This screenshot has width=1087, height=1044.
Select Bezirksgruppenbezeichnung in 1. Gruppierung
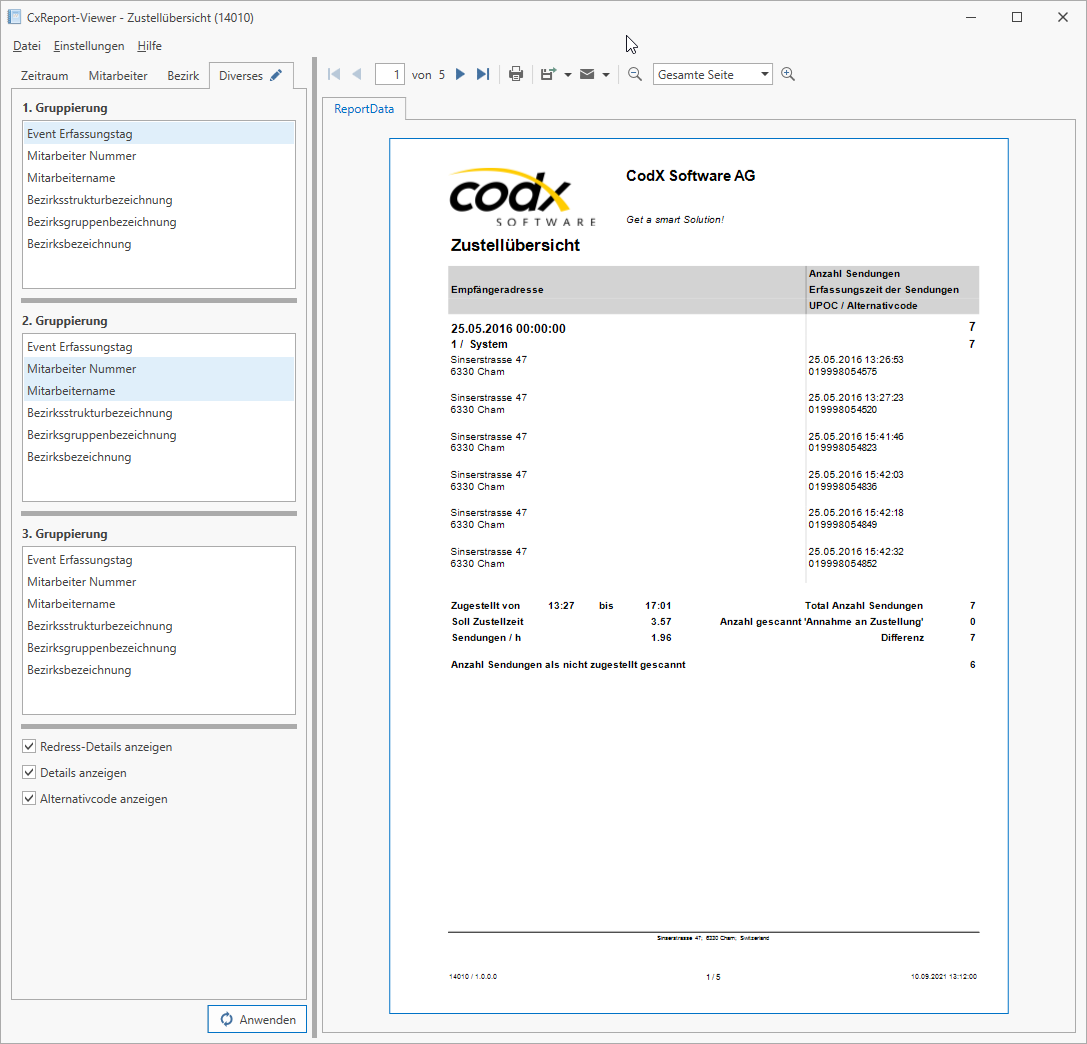(x=159, y=222)
